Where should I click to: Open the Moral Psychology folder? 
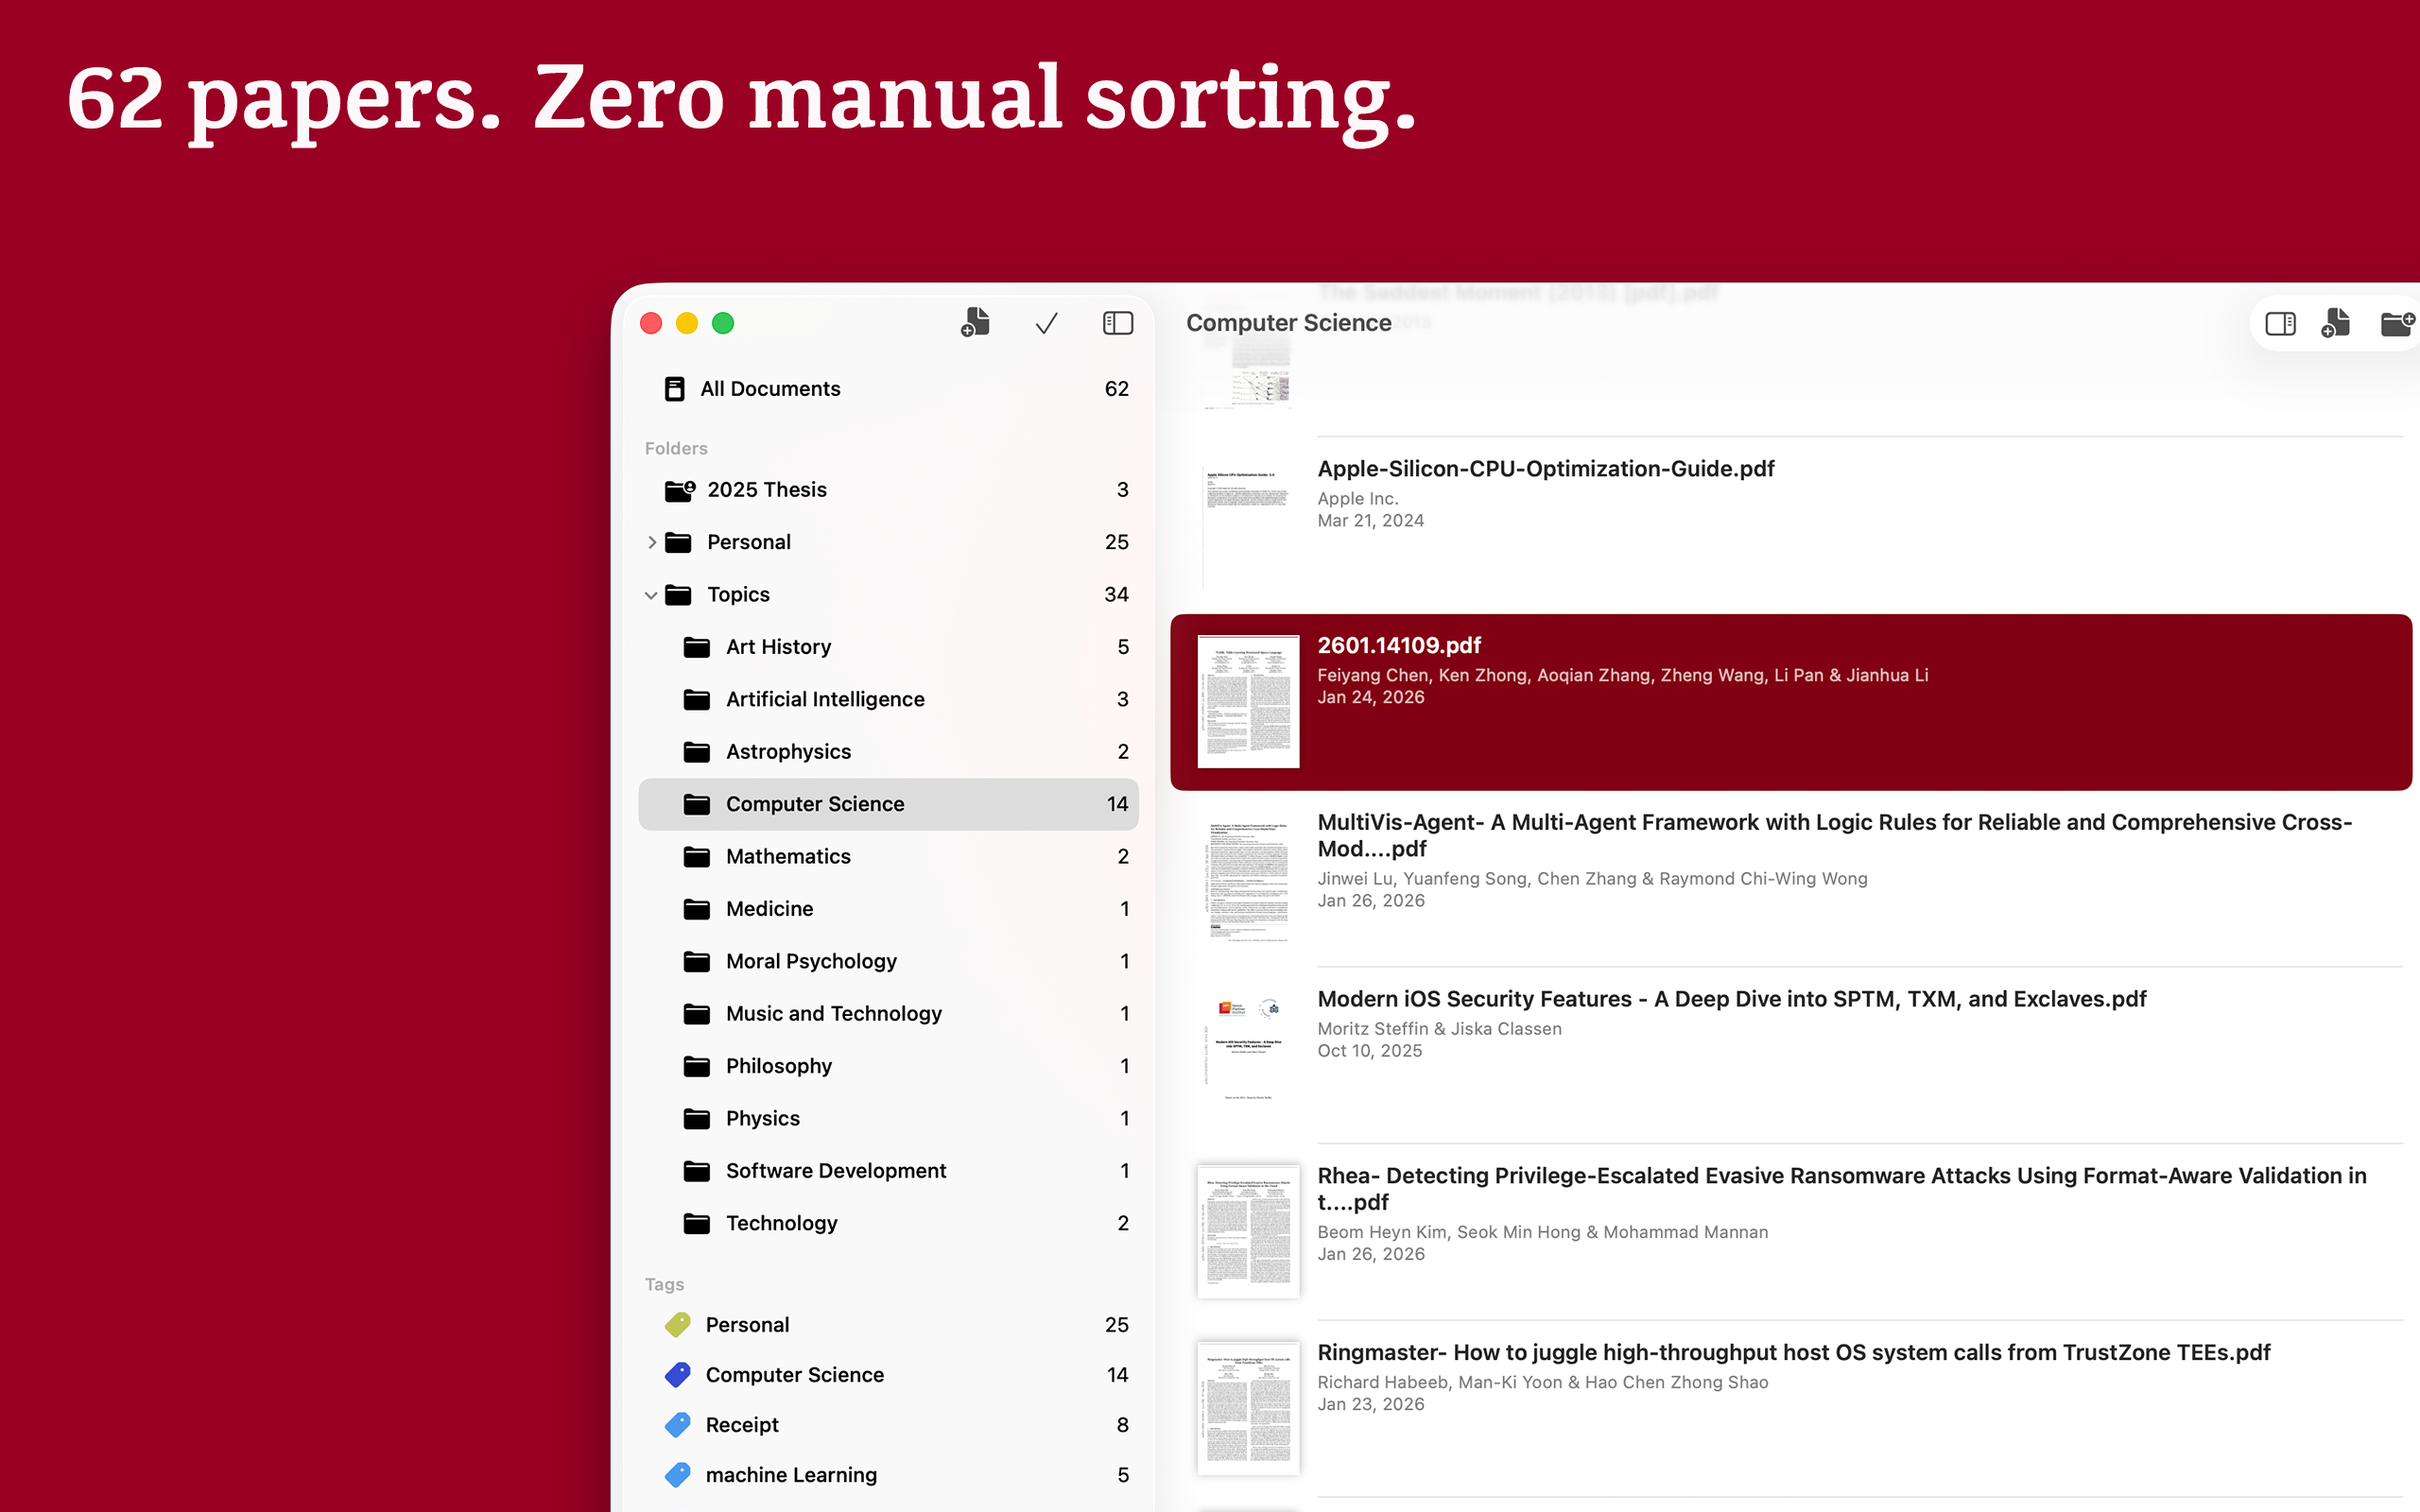click(810, 960)
